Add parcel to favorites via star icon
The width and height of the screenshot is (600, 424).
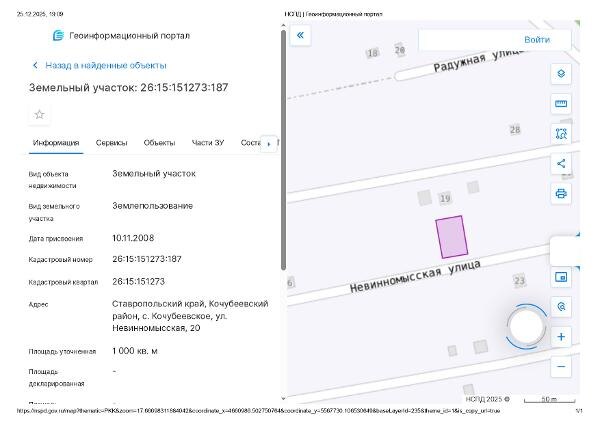[x=39, y=114]
